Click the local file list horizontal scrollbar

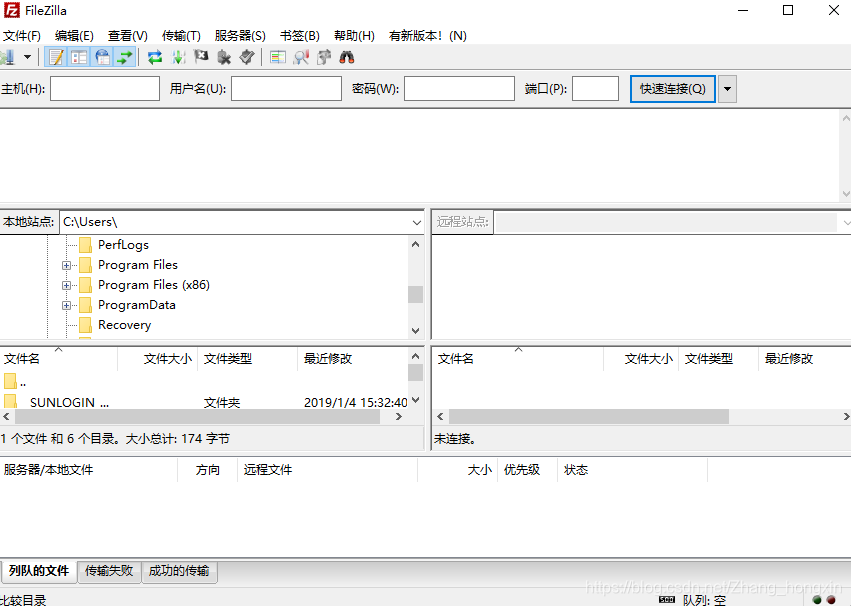pyautogui.click(x=198, y=417)
